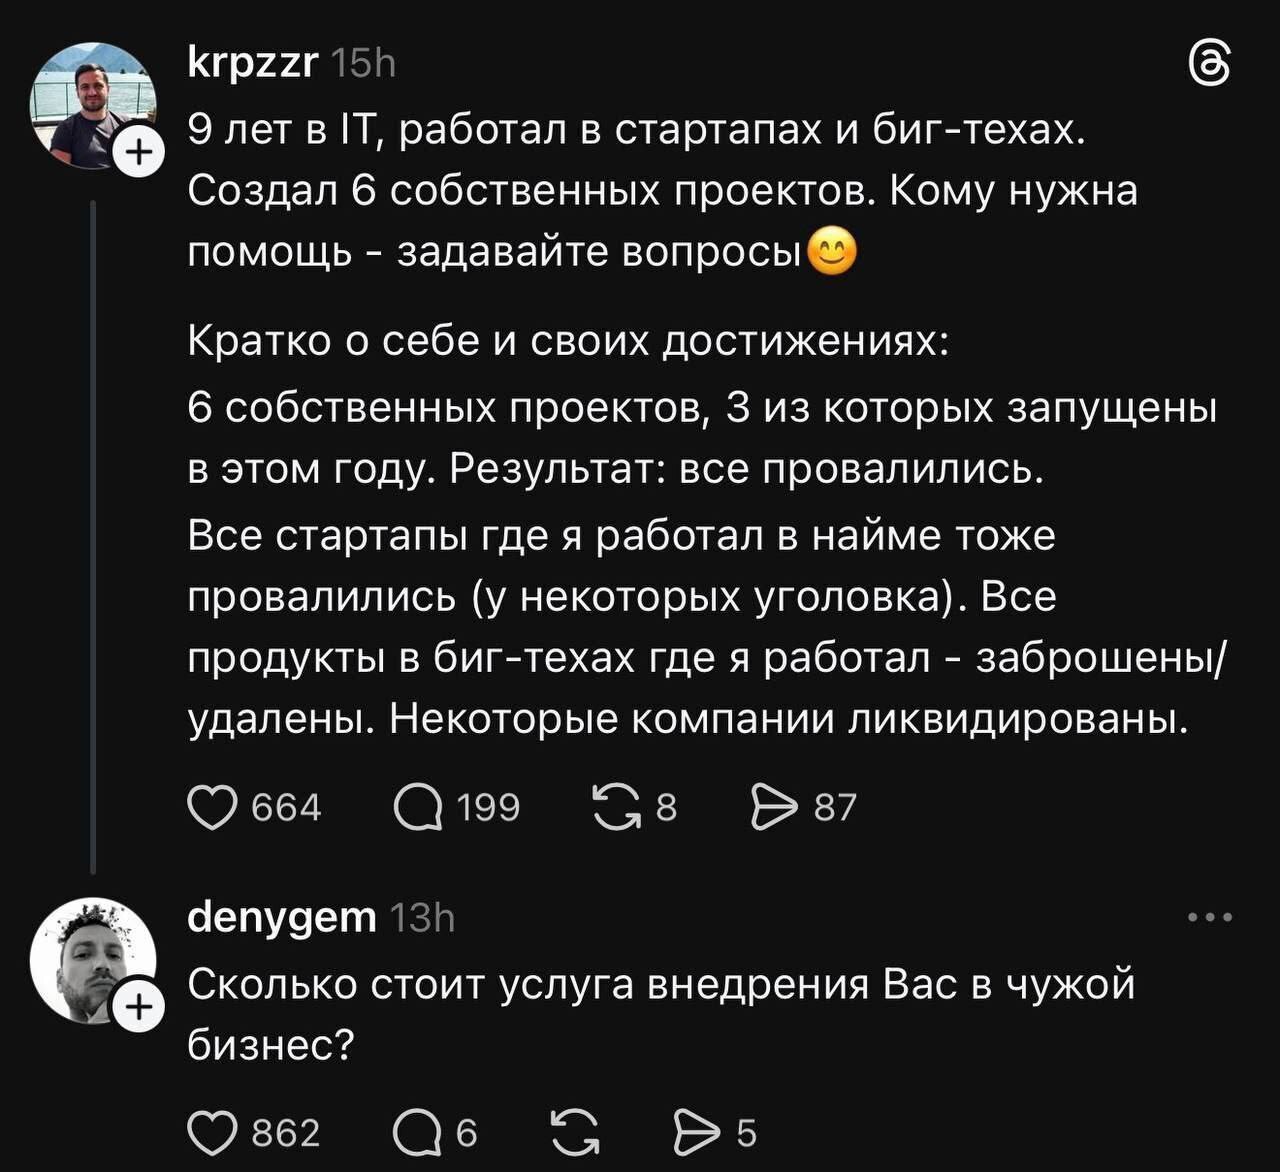Click the 13h timestamp on denygem's reply

pyautogui.click(x=421, y=917)
